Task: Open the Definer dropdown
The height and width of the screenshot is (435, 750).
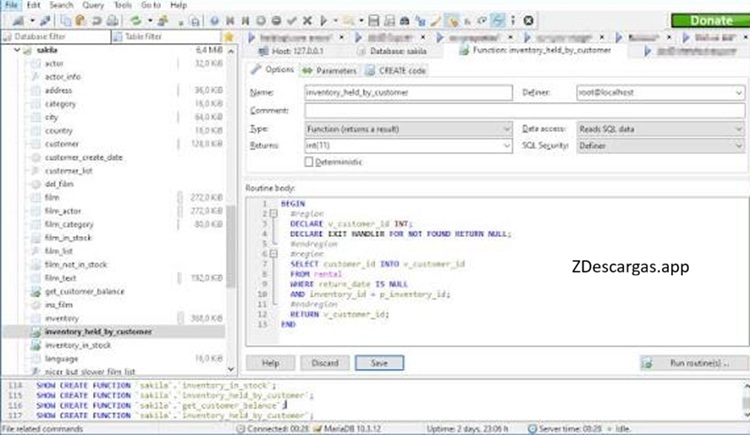Action: tap(739, 92)
